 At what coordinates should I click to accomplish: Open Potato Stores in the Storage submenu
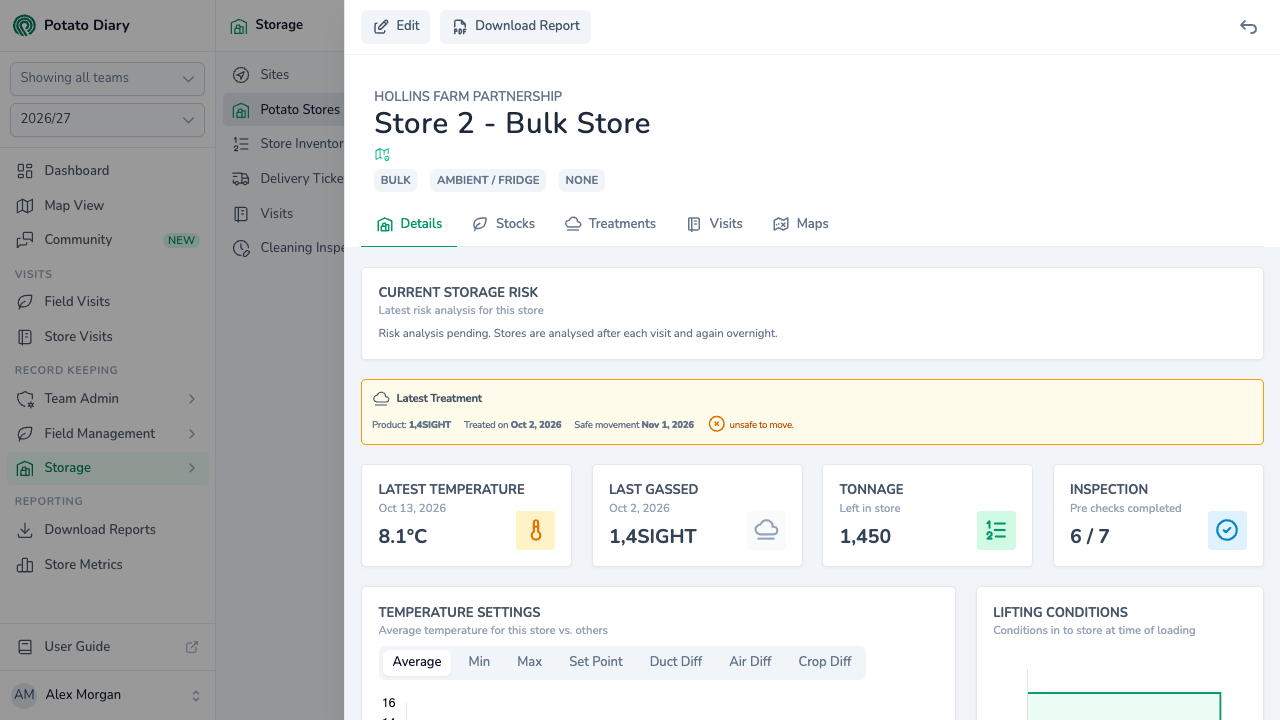284,110
